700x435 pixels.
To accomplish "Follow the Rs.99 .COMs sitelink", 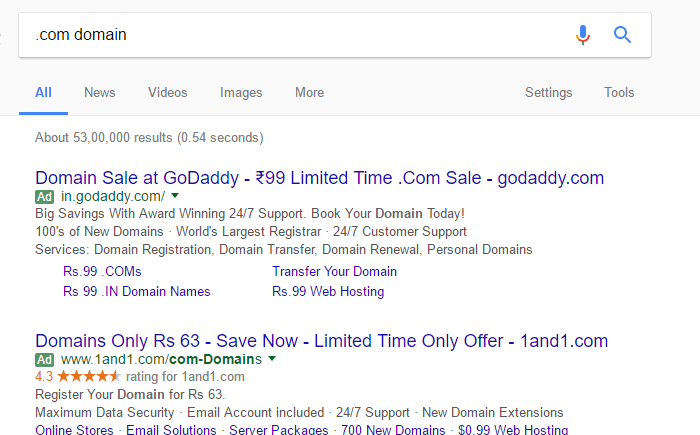I will pos(102,272).
